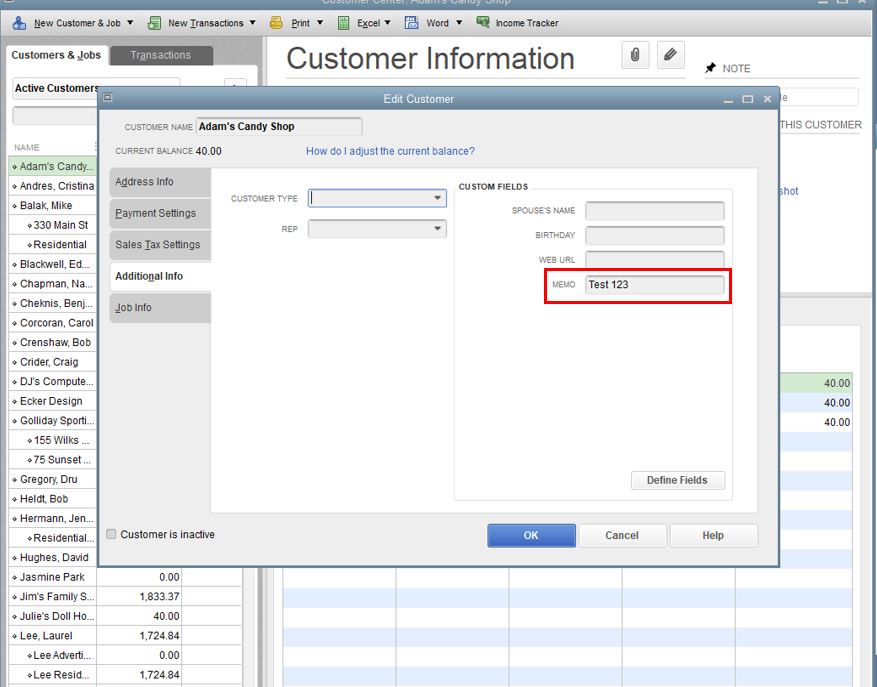Open the Income Tracker
877x687 pixels.
tap(517, 23)
